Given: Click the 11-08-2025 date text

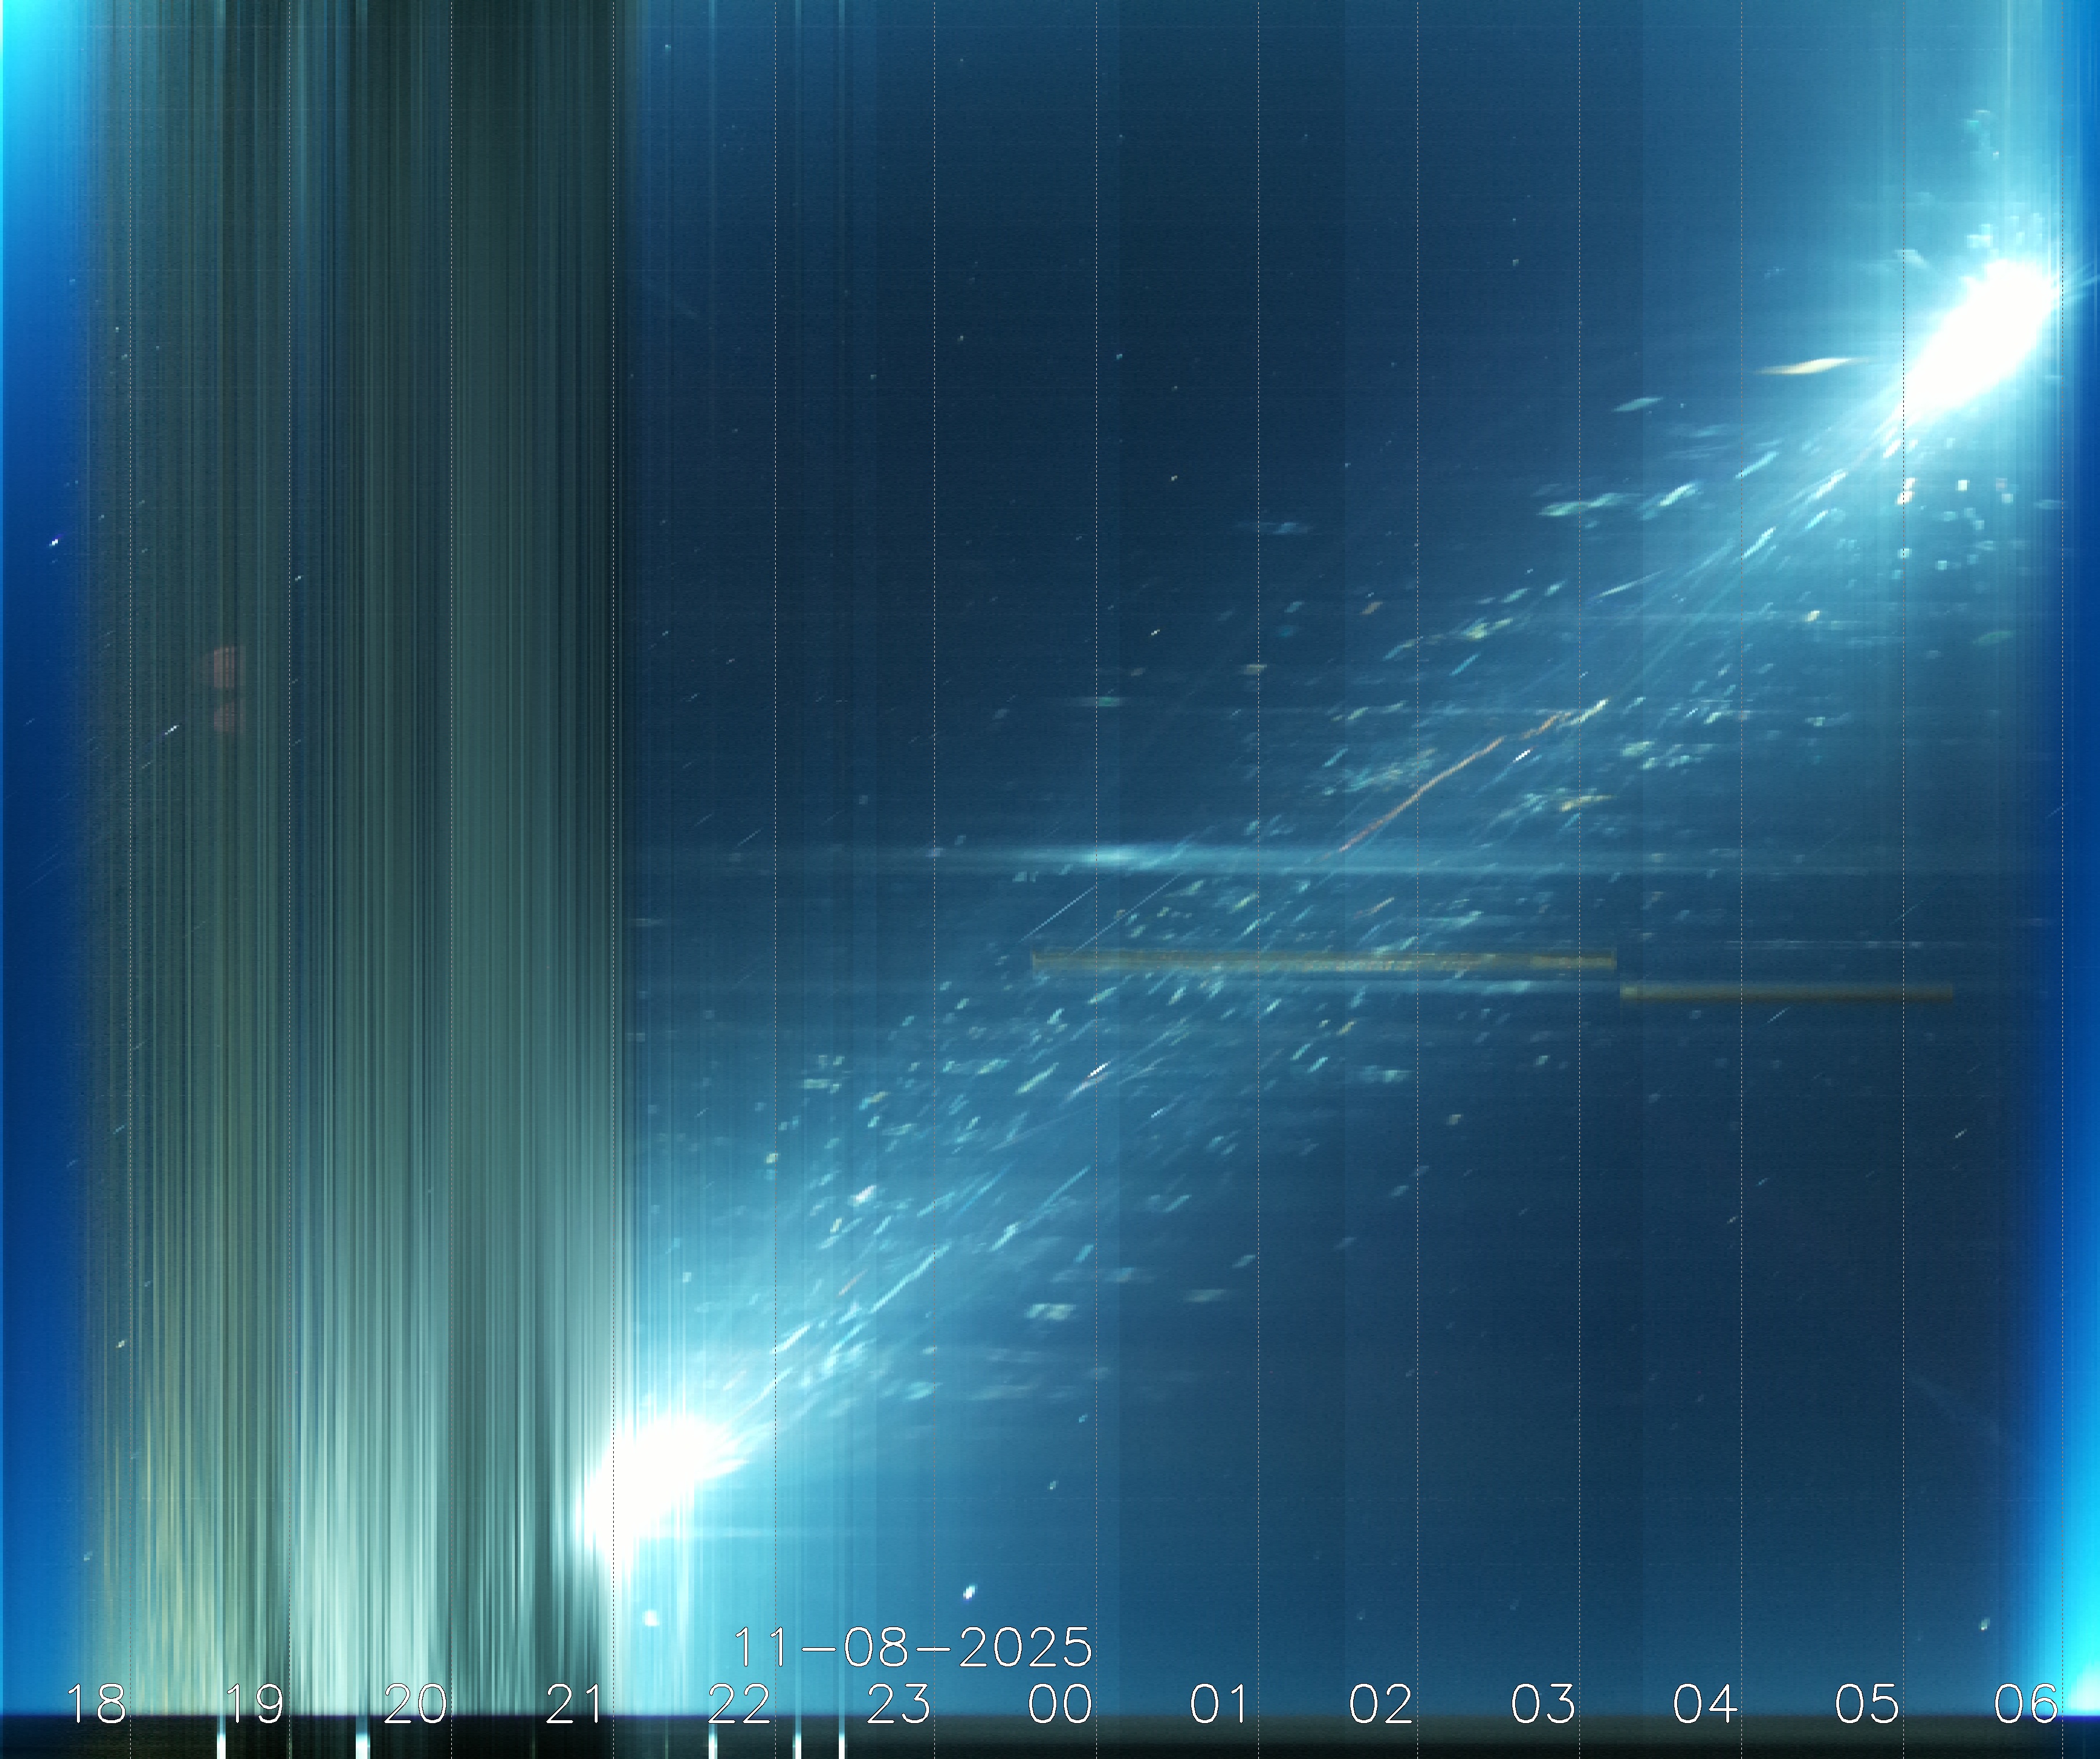Looking at the screenshot, I should (x=912, y=1647).
